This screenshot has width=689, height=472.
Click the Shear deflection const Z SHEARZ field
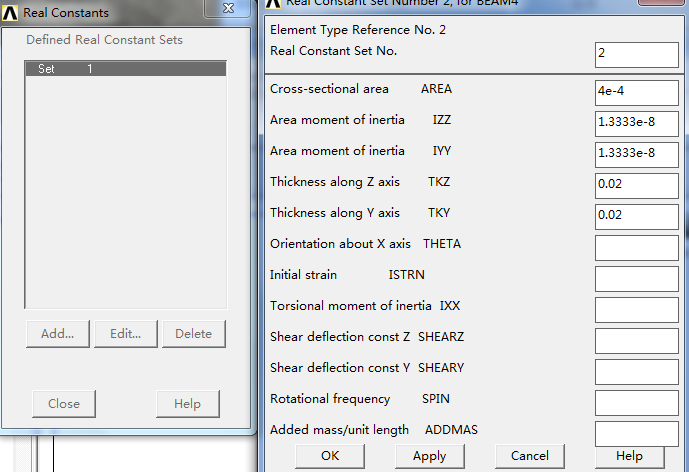637,341
